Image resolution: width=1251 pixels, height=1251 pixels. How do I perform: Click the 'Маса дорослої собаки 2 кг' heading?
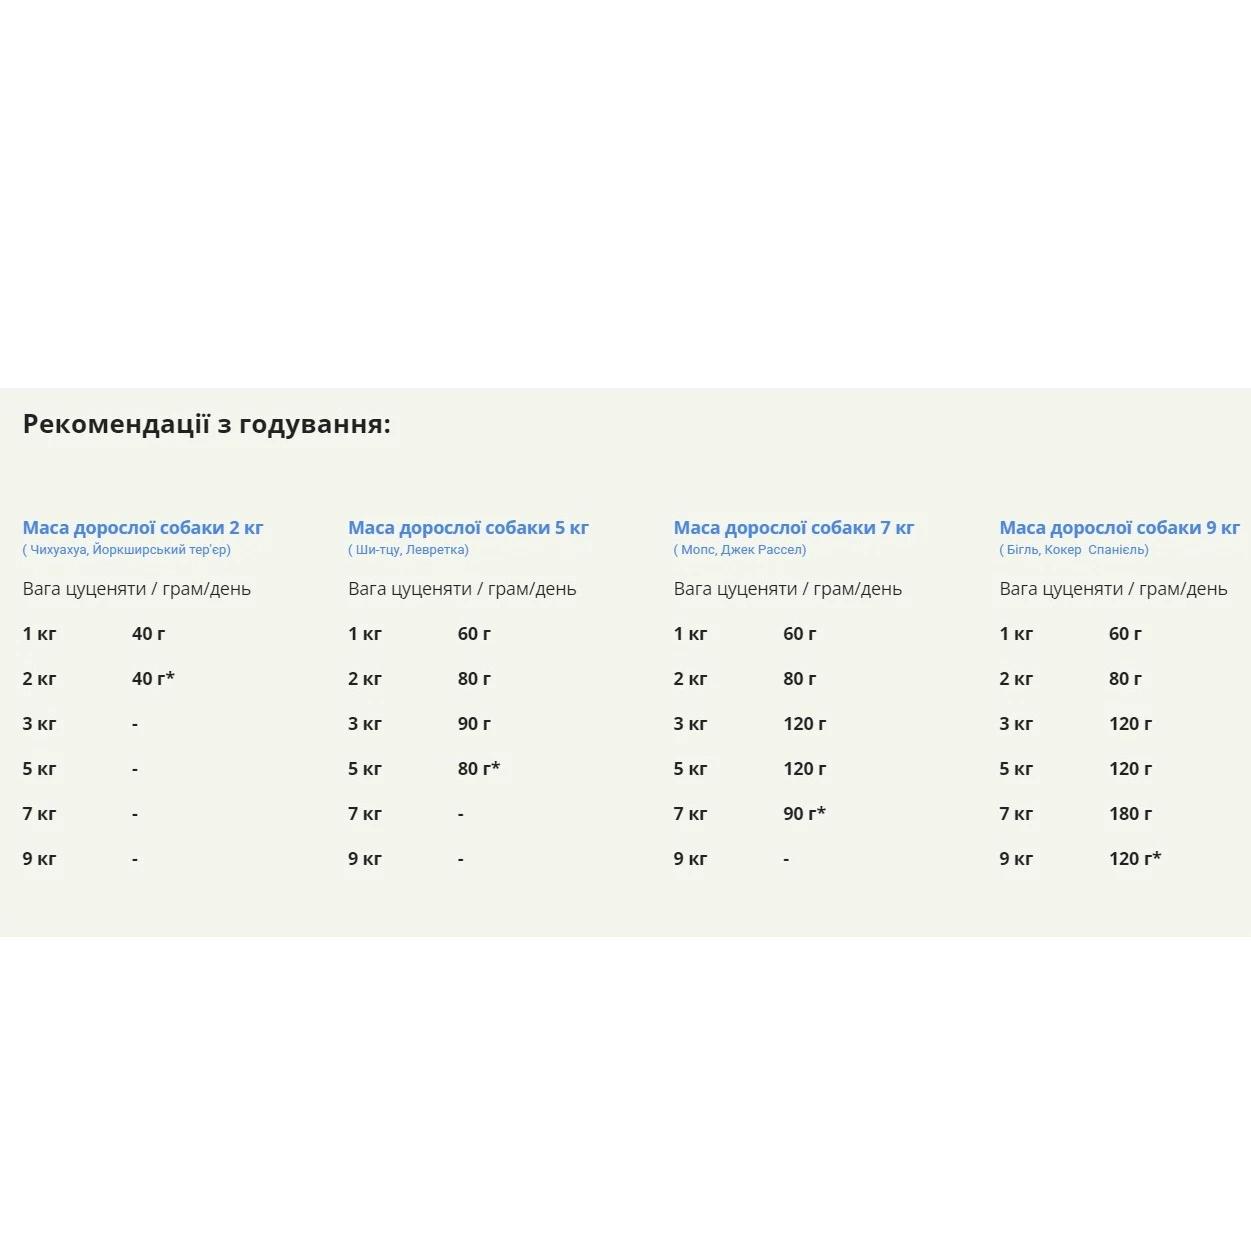(143, 528)
